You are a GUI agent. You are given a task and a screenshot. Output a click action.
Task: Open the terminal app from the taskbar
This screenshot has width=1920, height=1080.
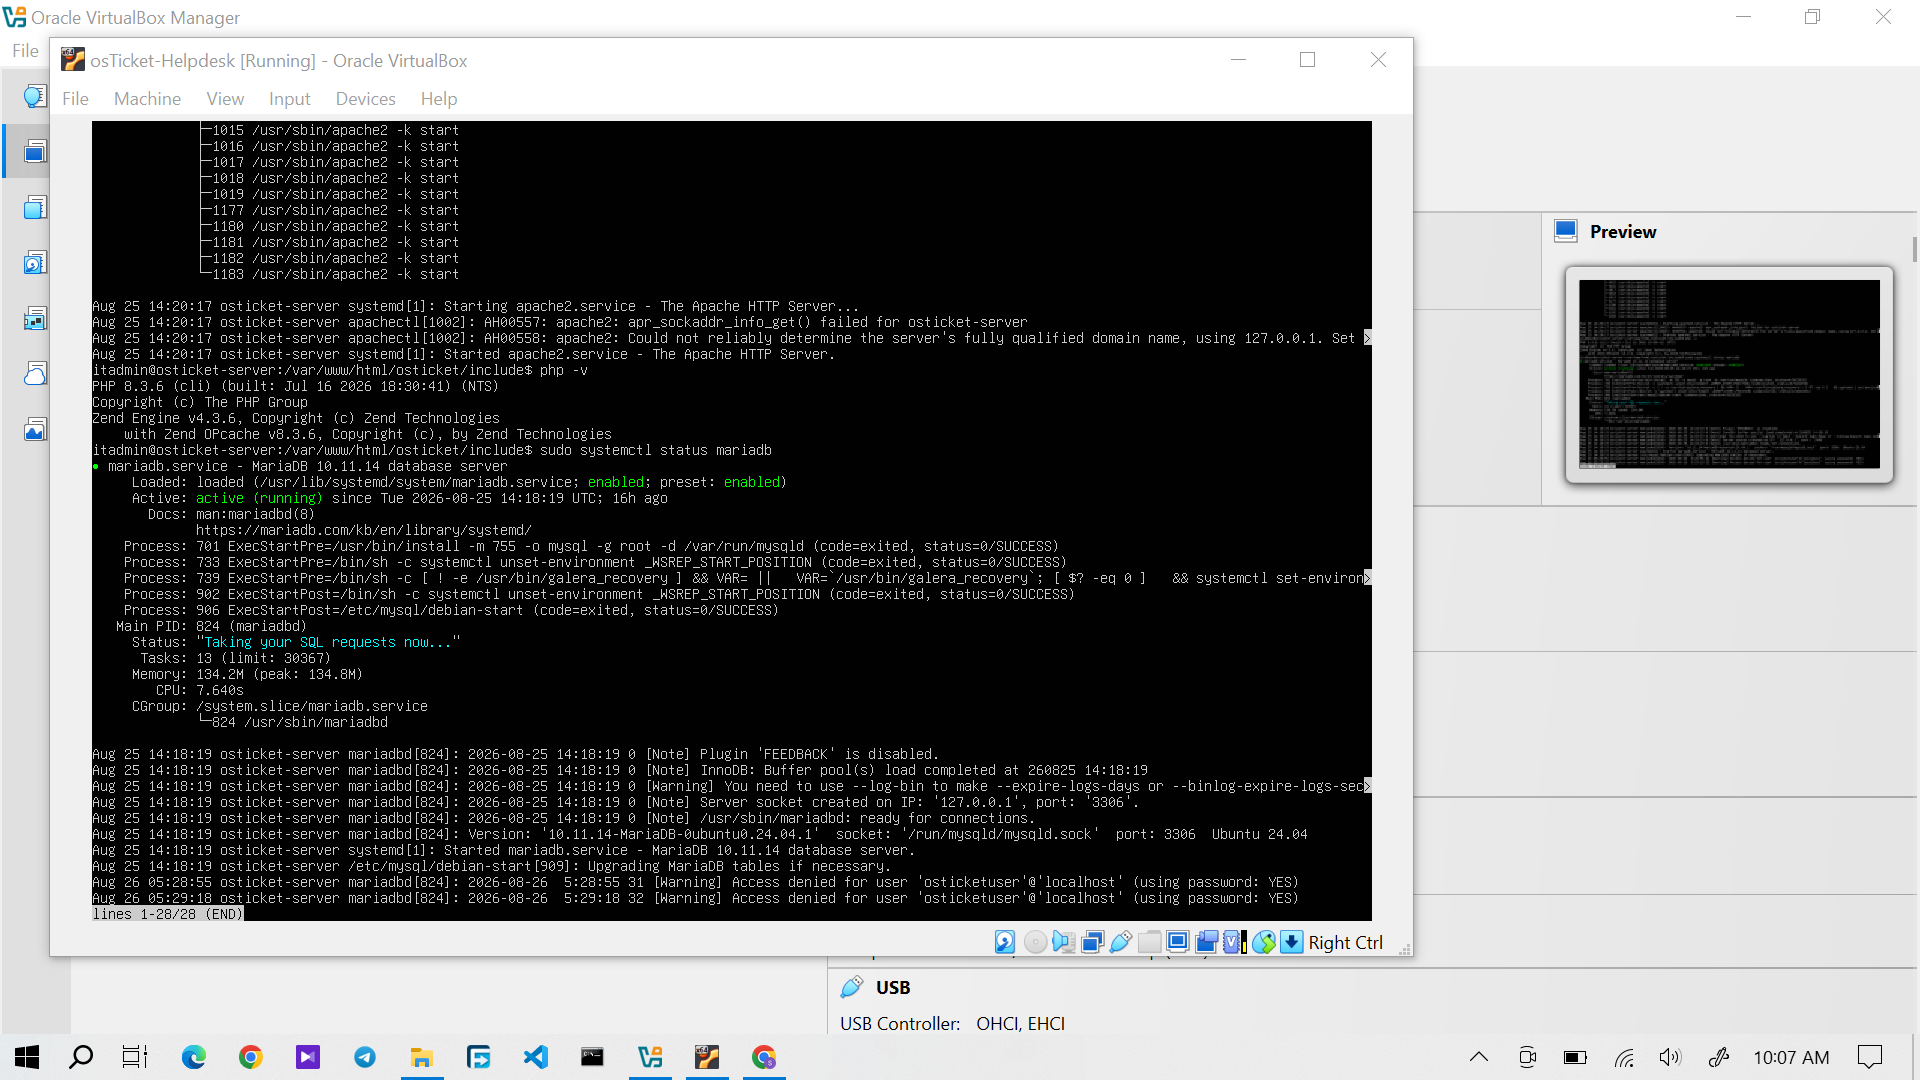(x=593, y=1057)
